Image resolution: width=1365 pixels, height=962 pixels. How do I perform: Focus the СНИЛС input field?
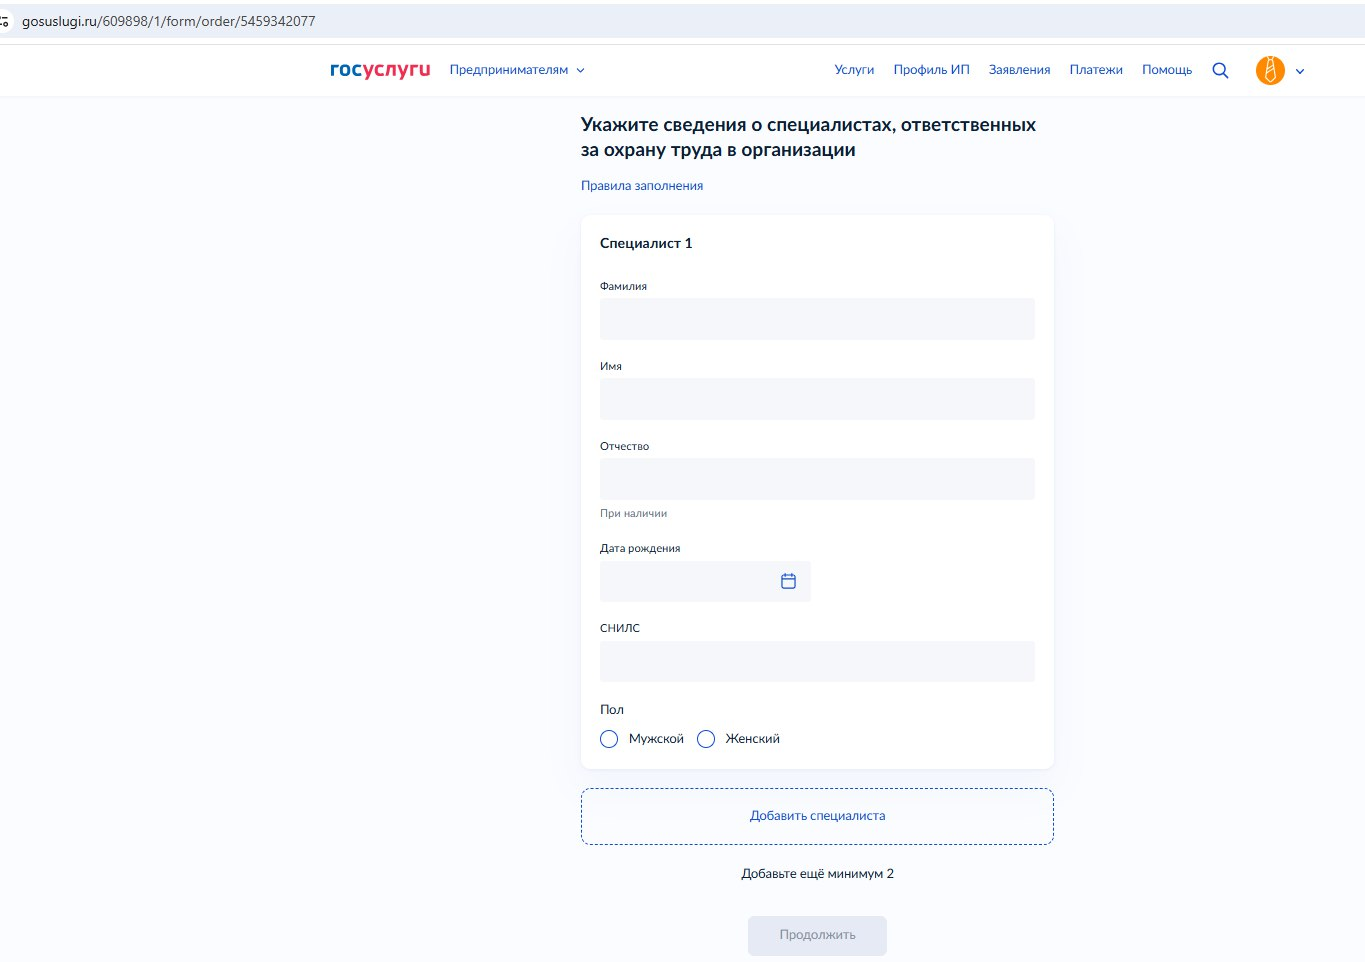pos(817,661)
